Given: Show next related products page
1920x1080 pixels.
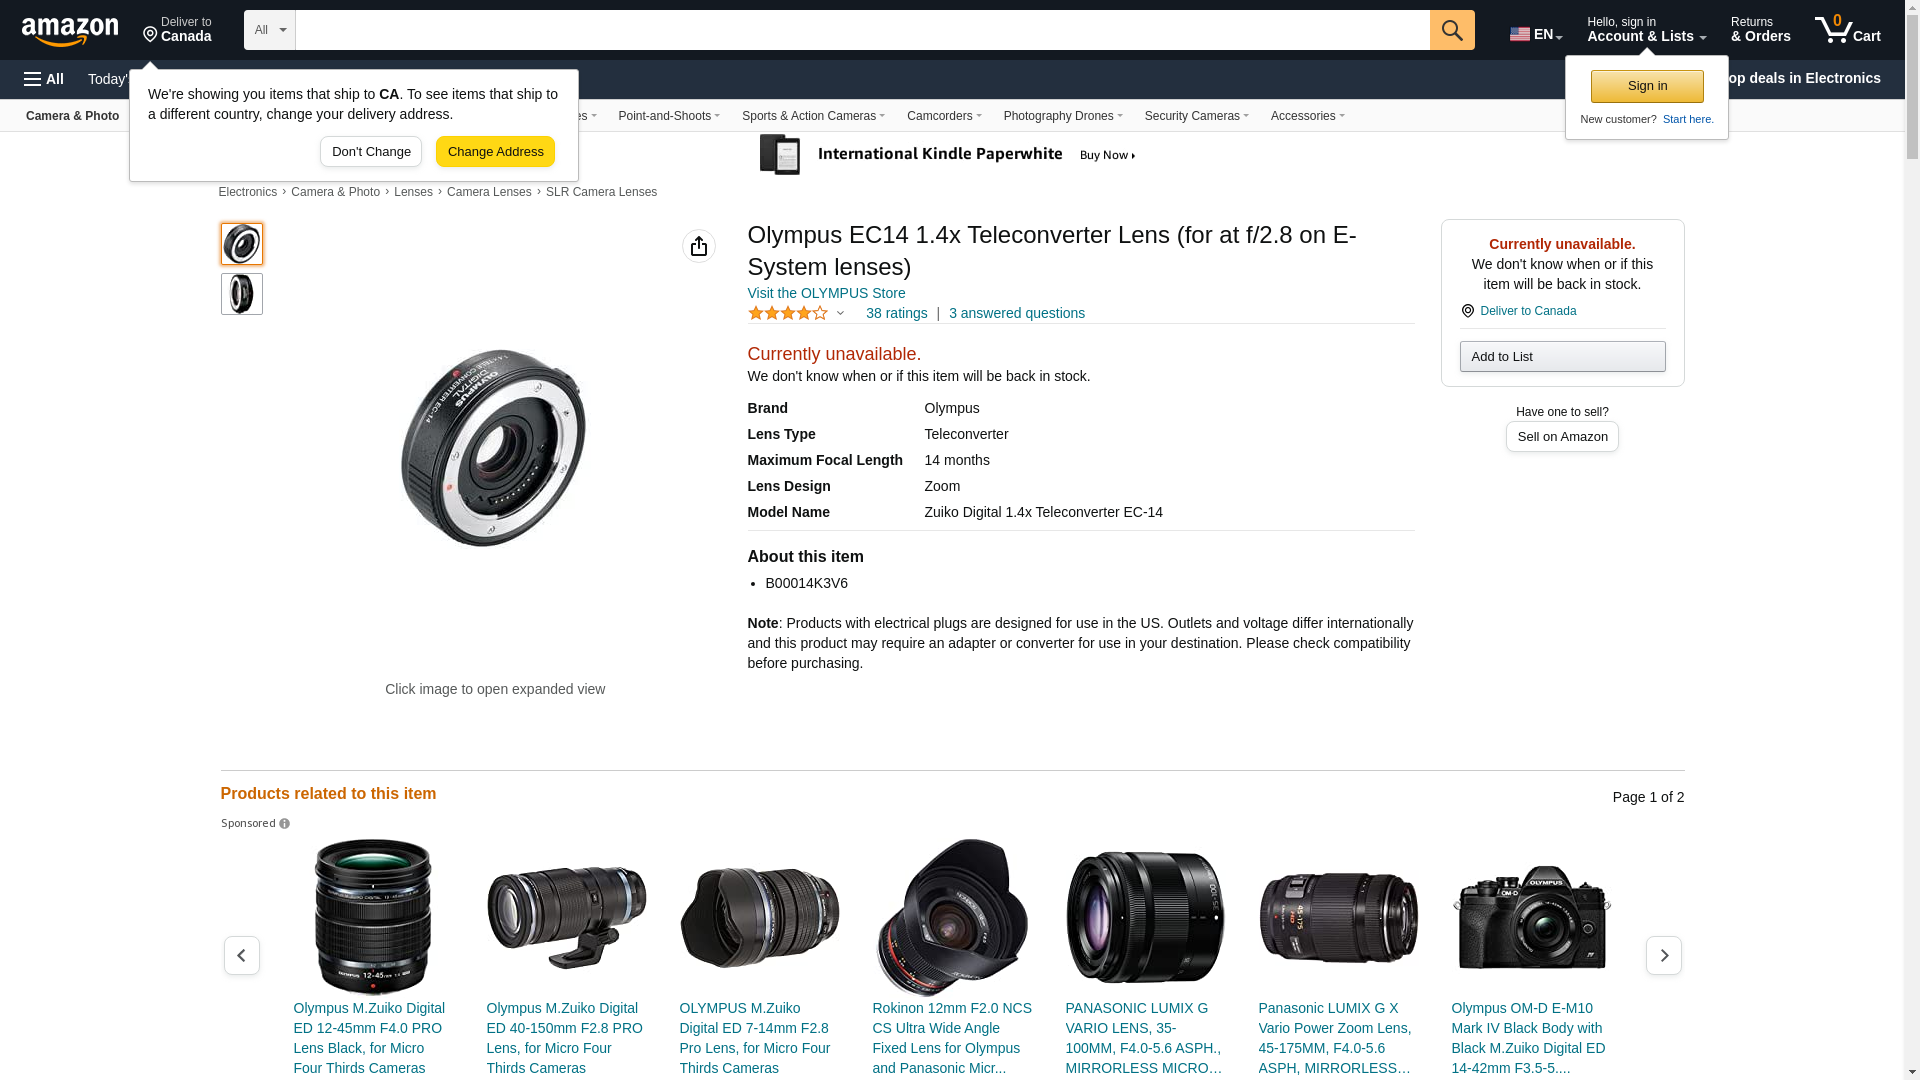Looking at the screenshot, I should (1663, 956).
